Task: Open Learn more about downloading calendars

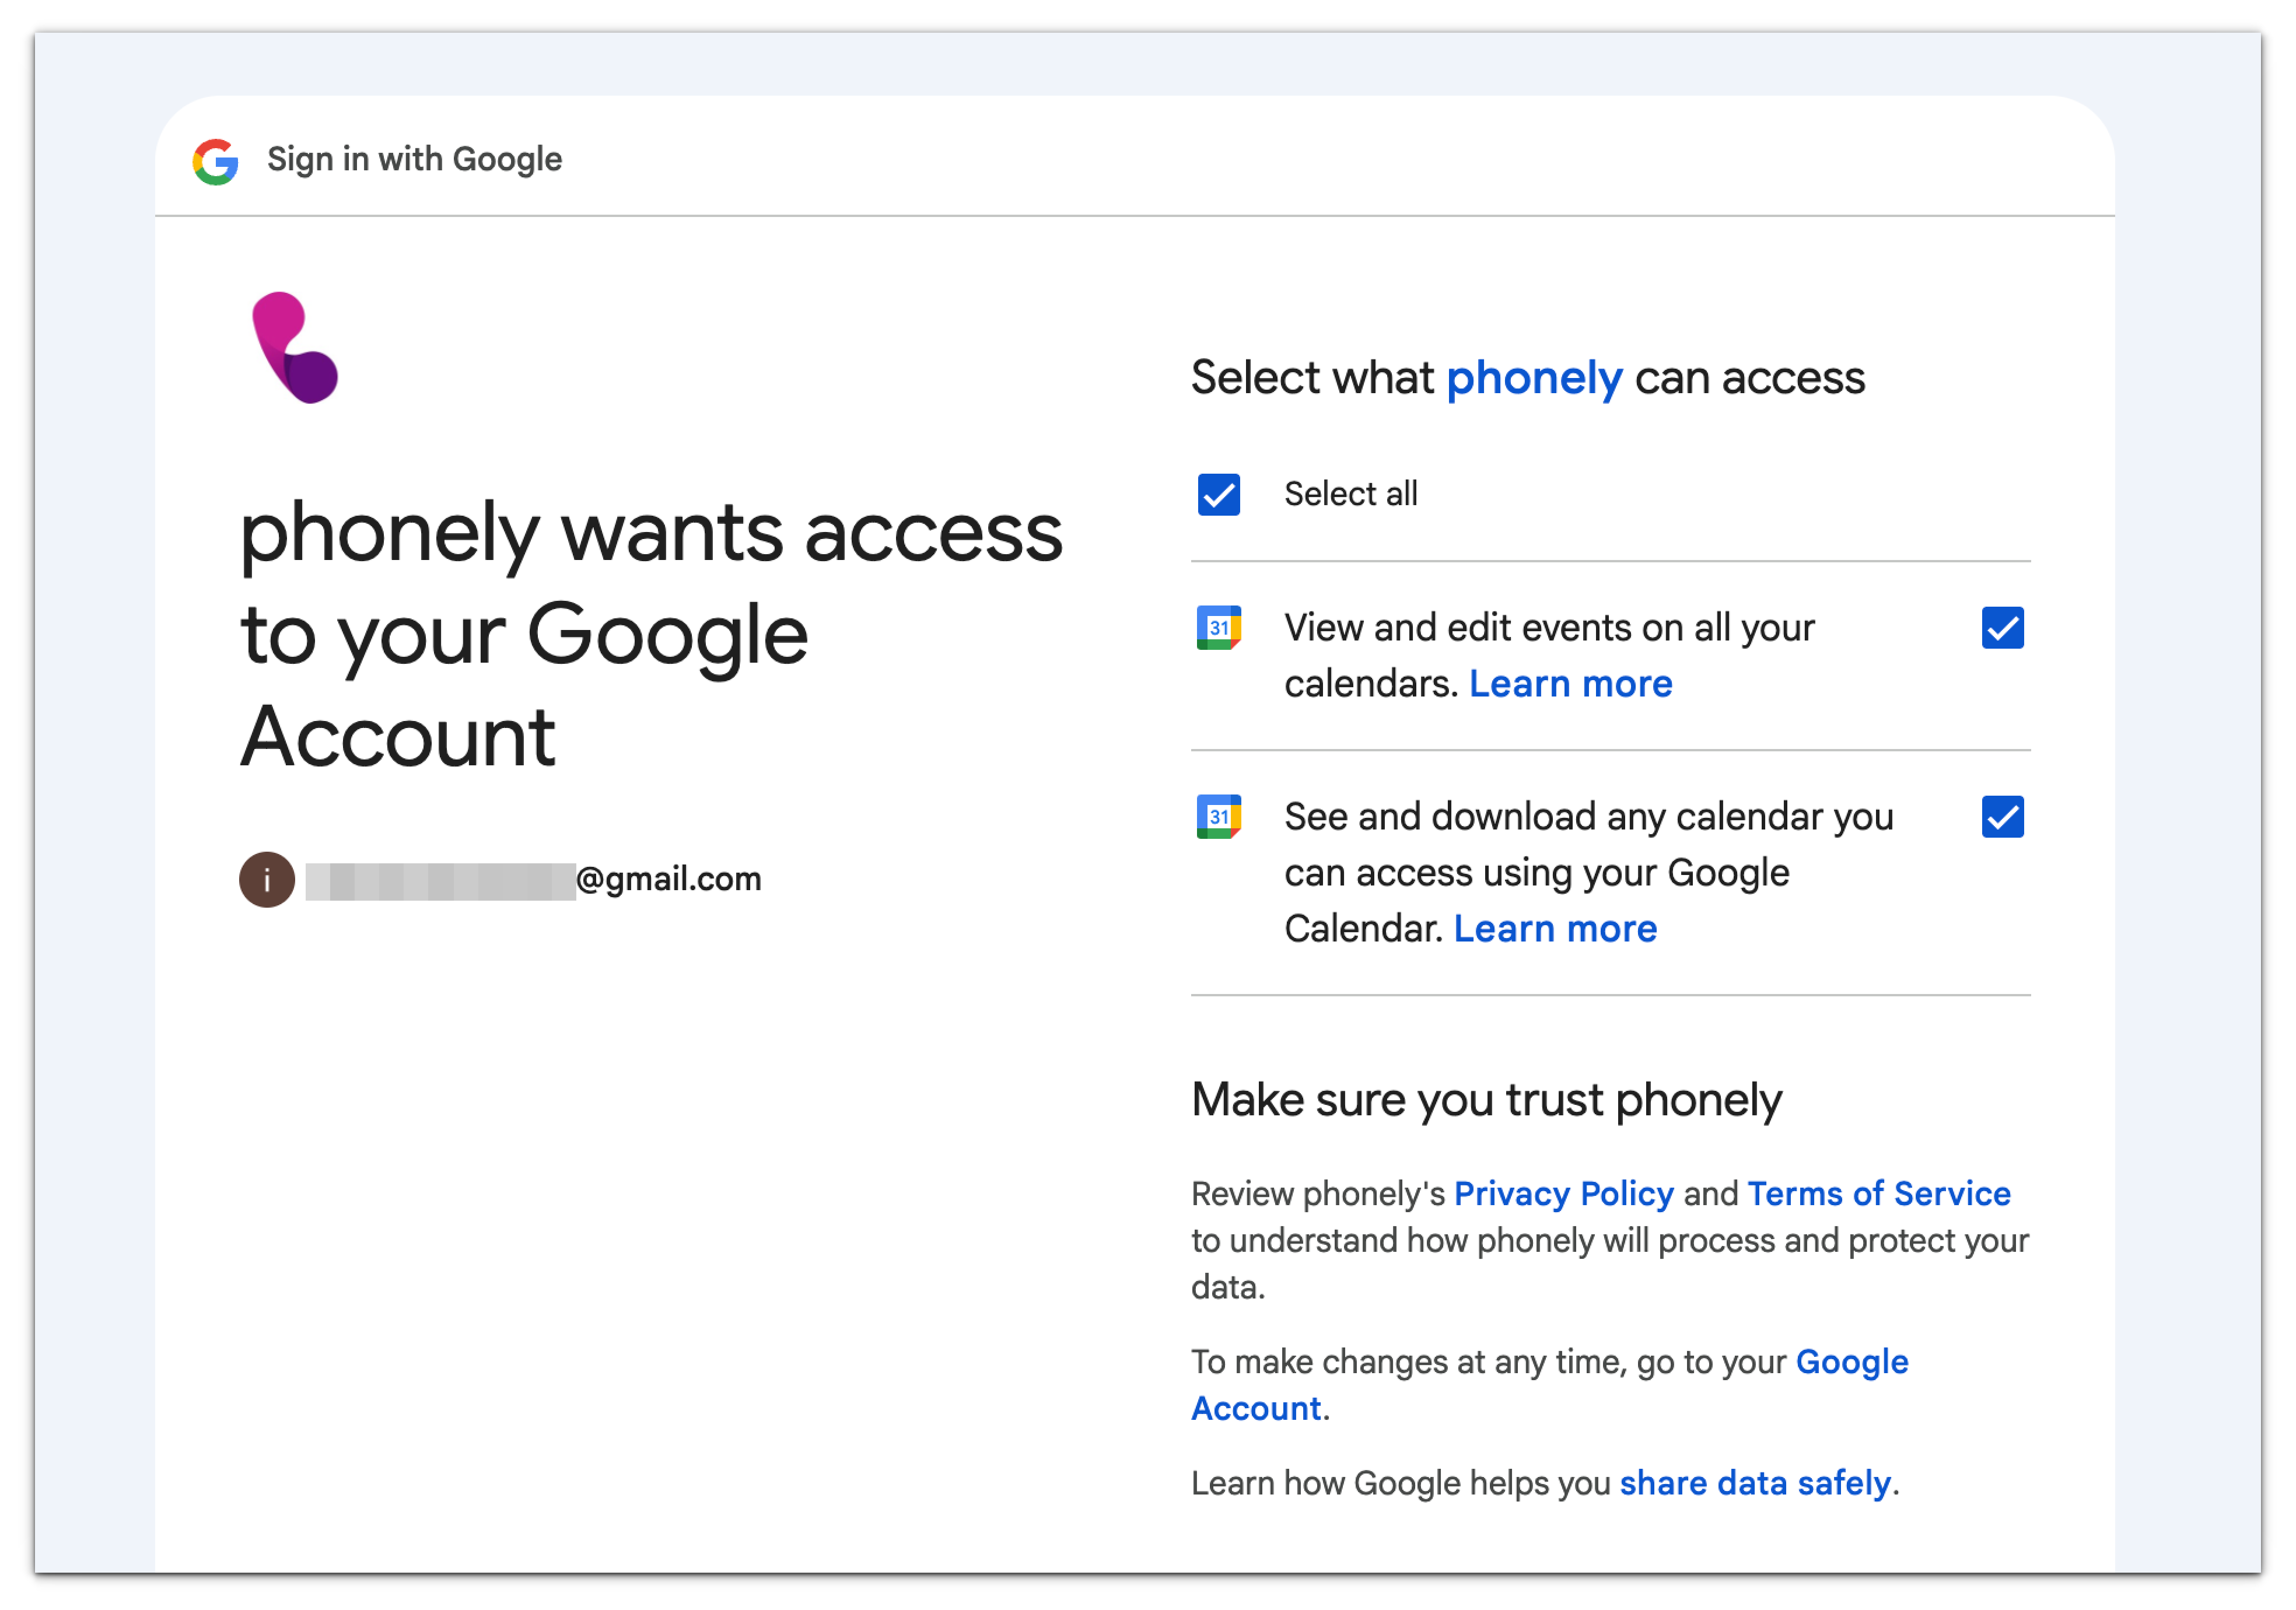Action: 1555,927
